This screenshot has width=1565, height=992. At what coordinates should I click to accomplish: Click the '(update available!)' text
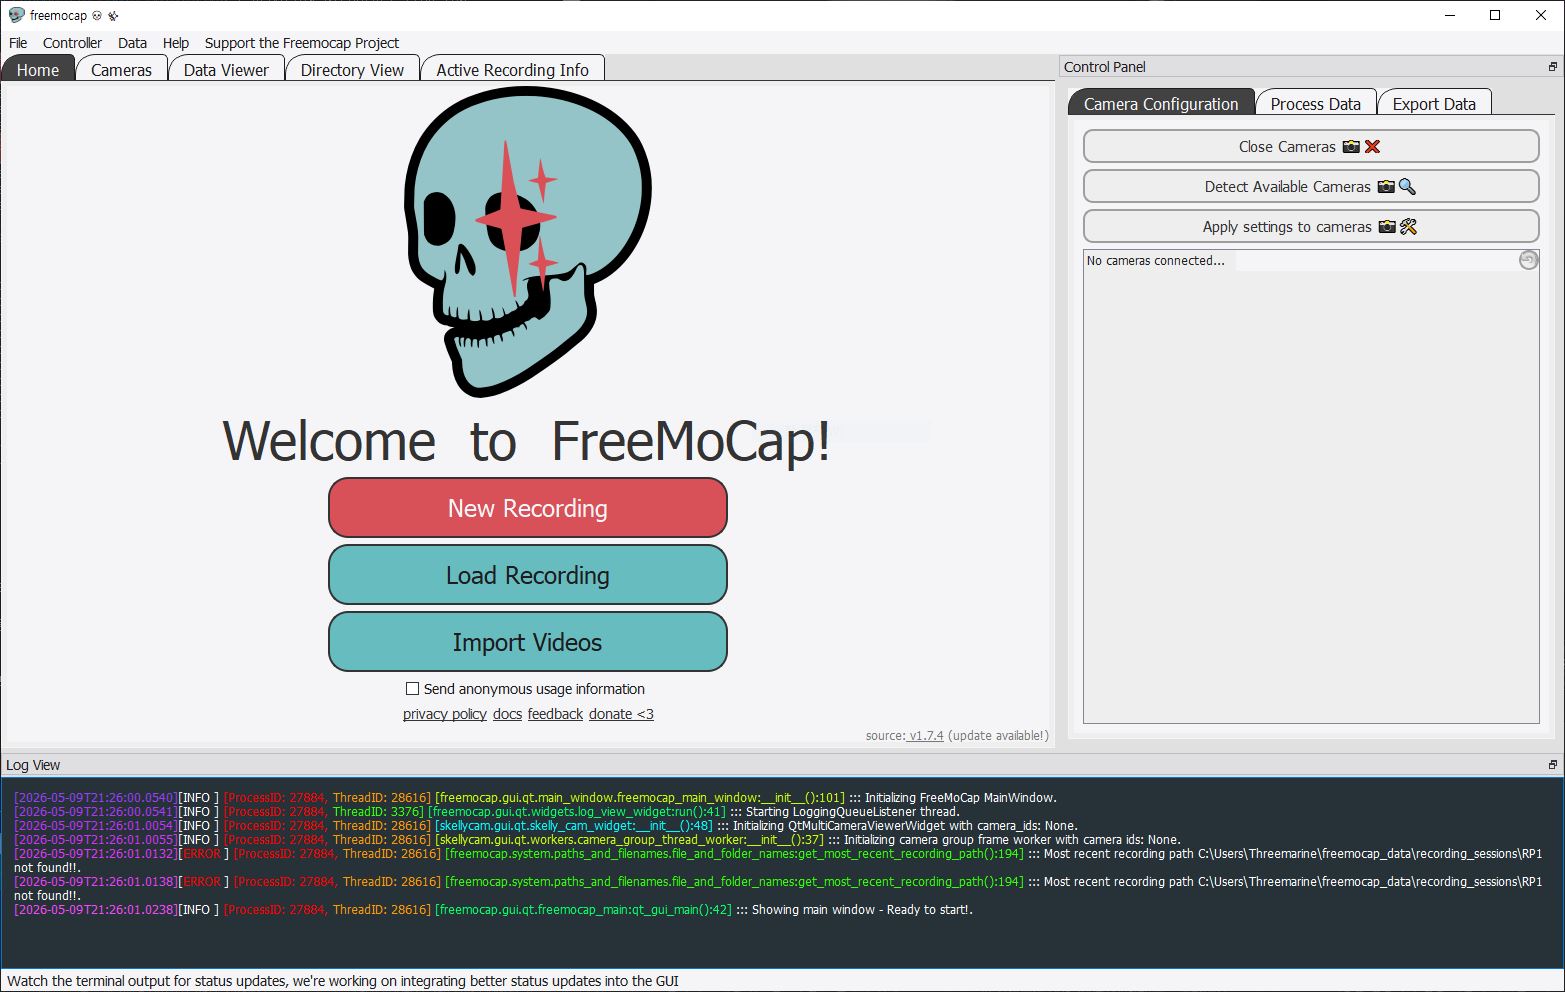[998, 735]
